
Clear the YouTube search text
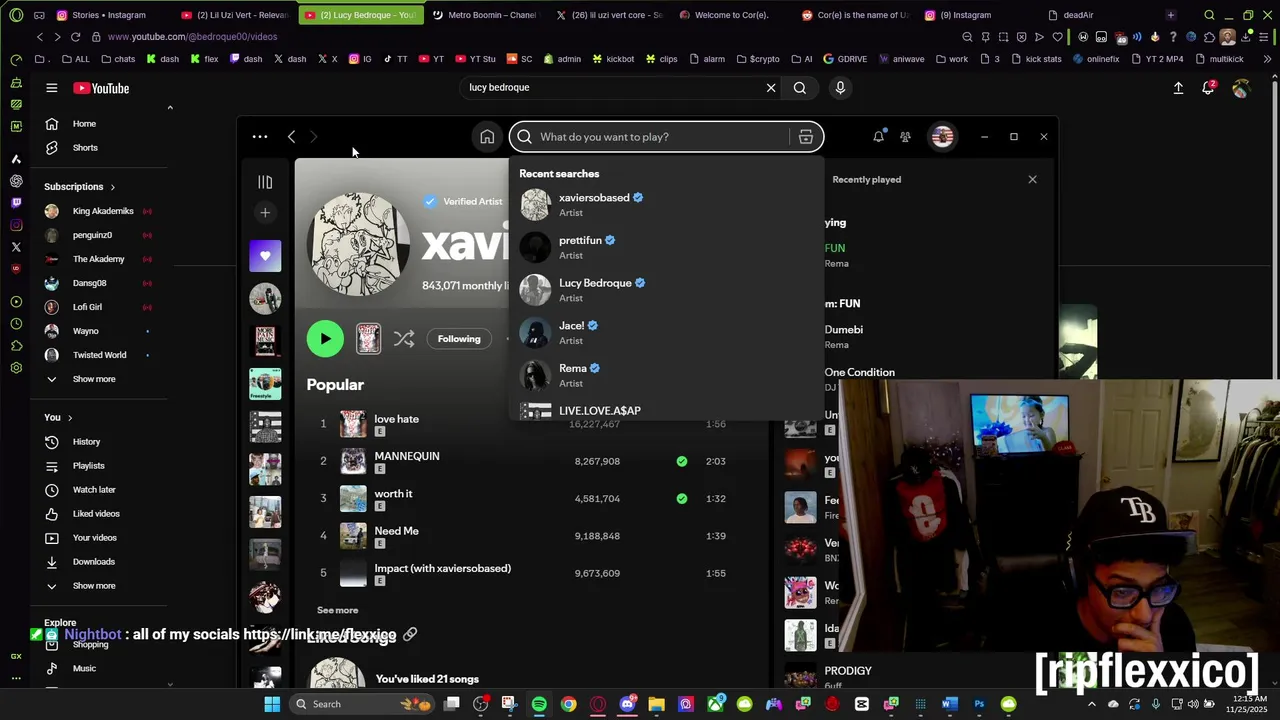(771, 88)
